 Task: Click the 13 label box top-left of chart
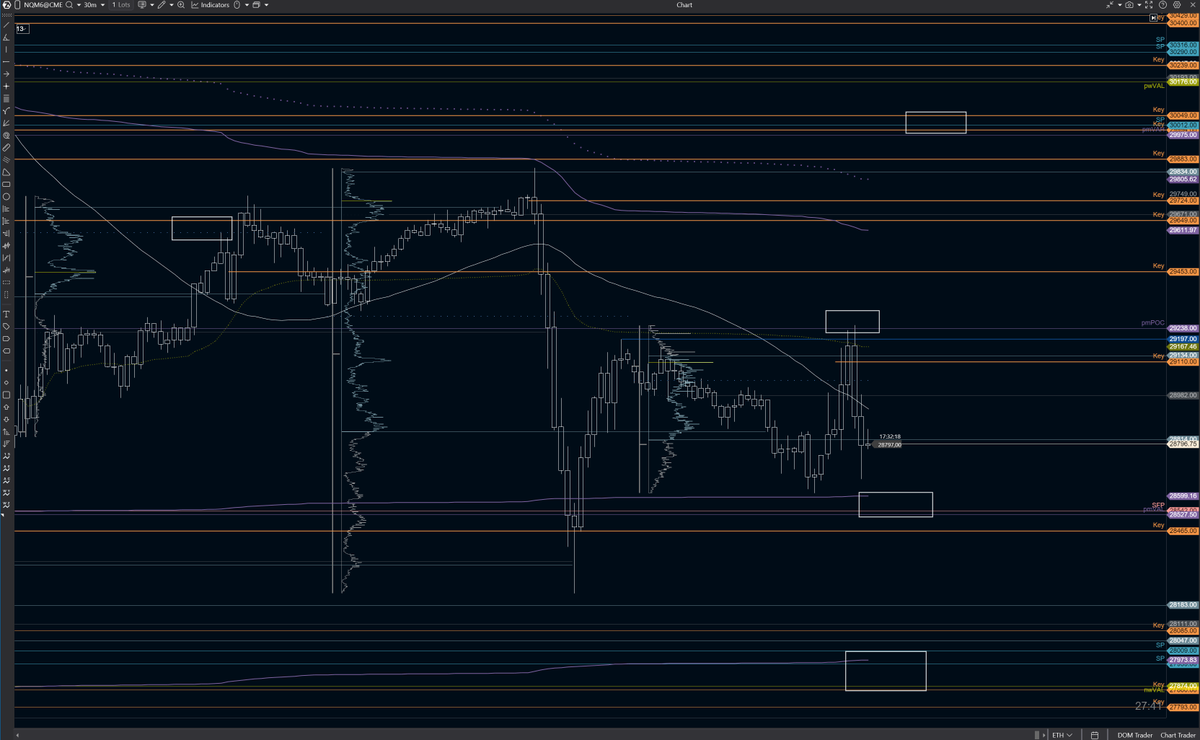[22, 29]
